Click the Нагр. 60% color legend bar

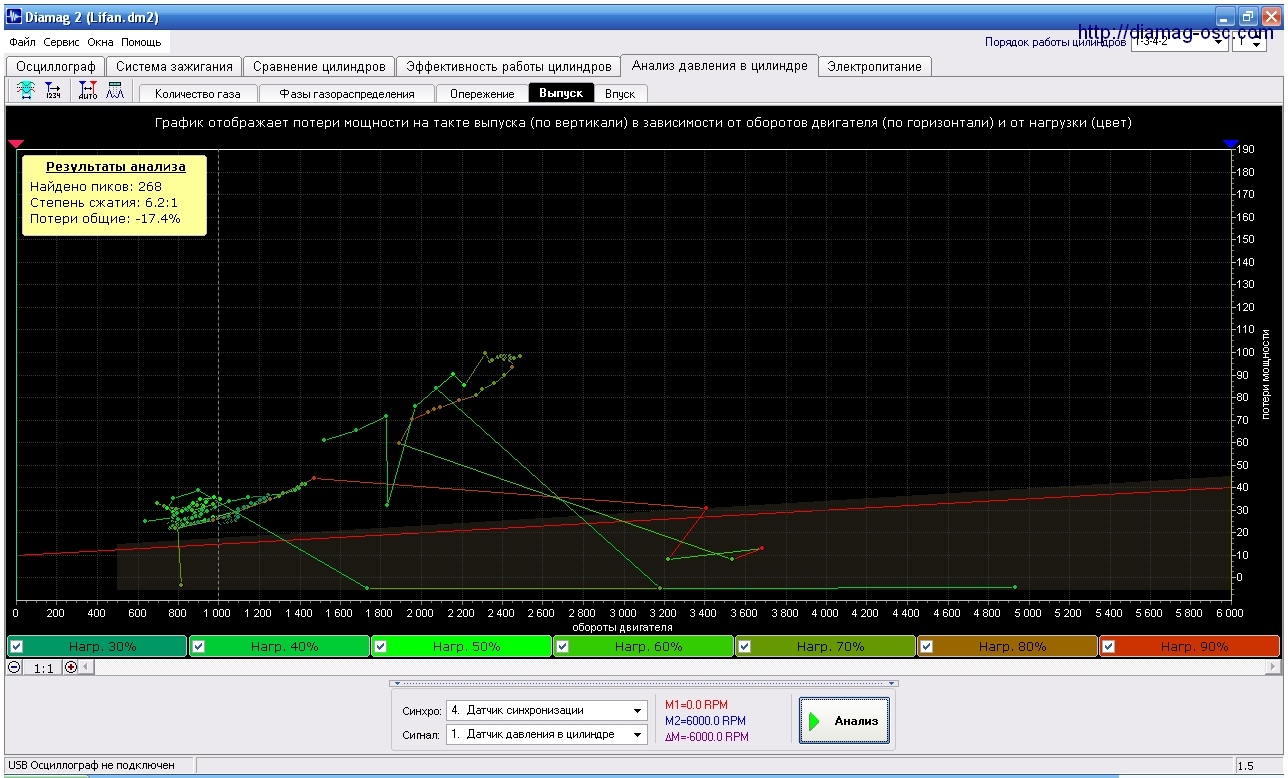(643, 647)
